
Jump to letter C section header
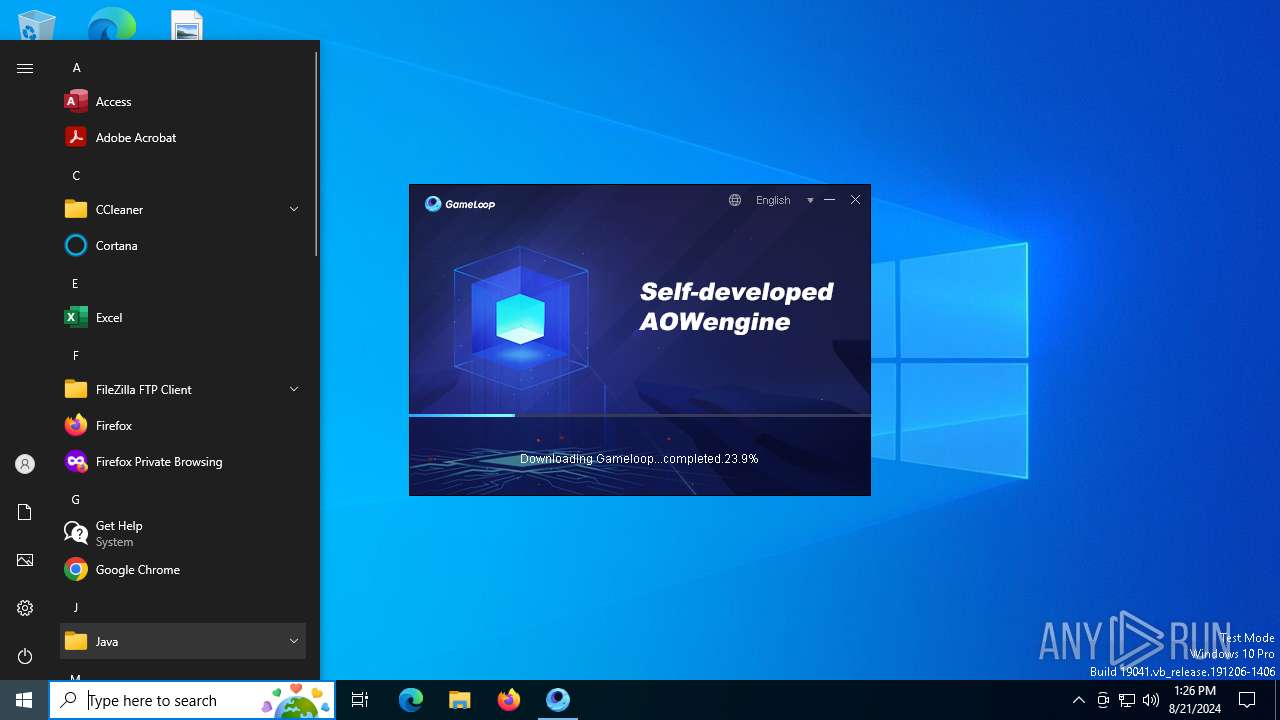click(x=76, y=175)
